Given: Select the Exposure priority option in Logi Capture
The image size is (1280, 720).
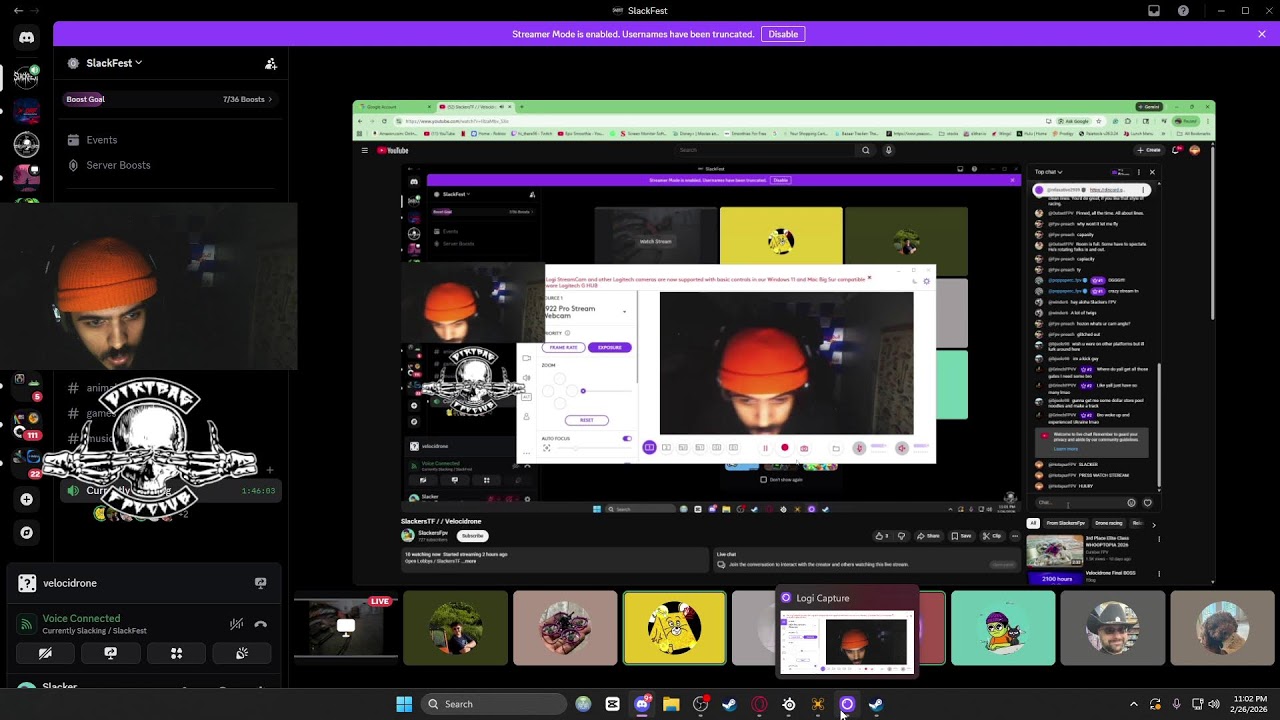Looking at the screenshot, I should click(610, 347).
